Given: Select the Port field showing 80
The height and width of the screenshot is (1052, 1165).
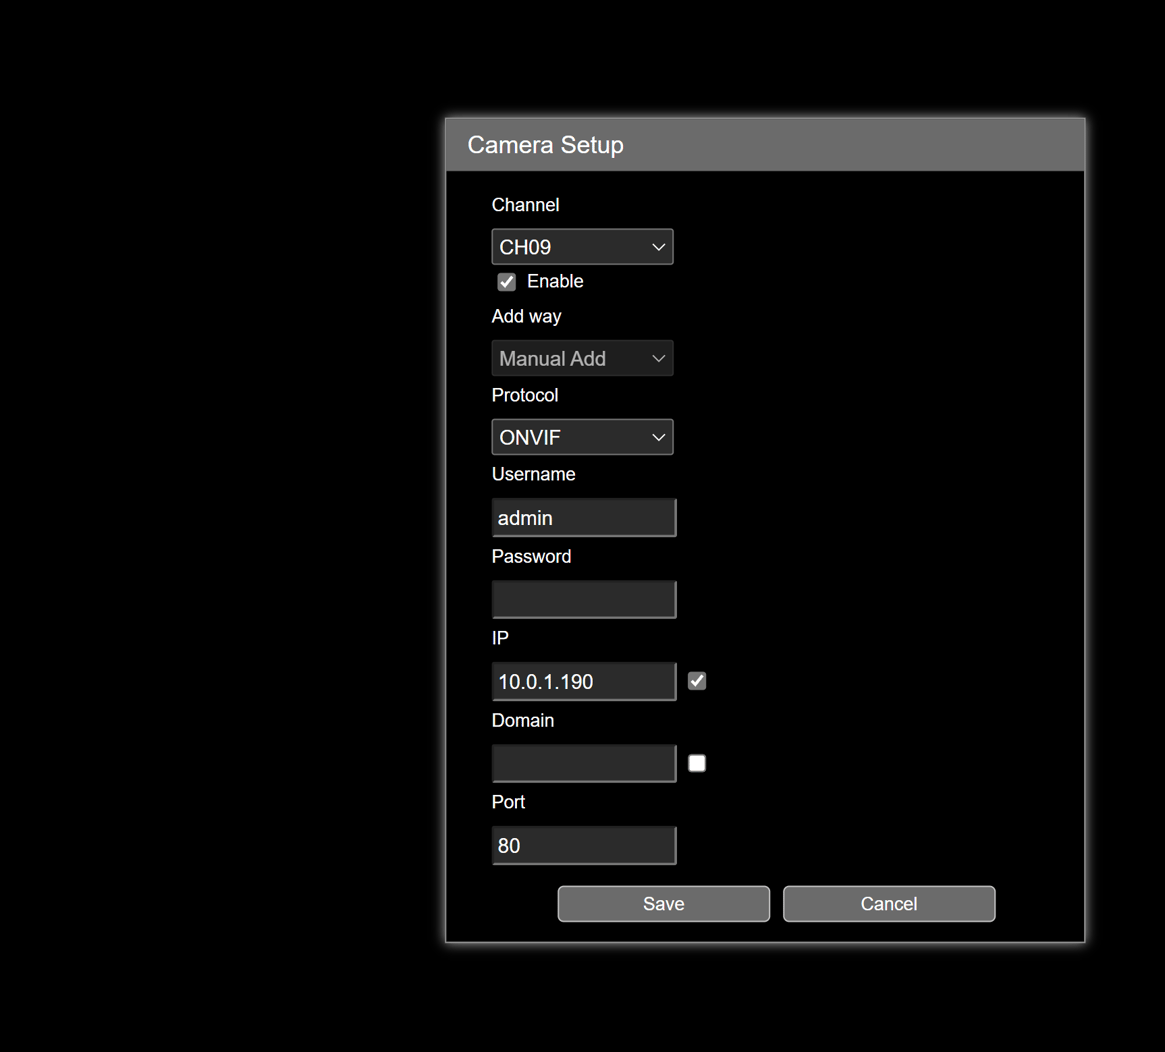Looking at the screenshot, I should coord(583,844).
